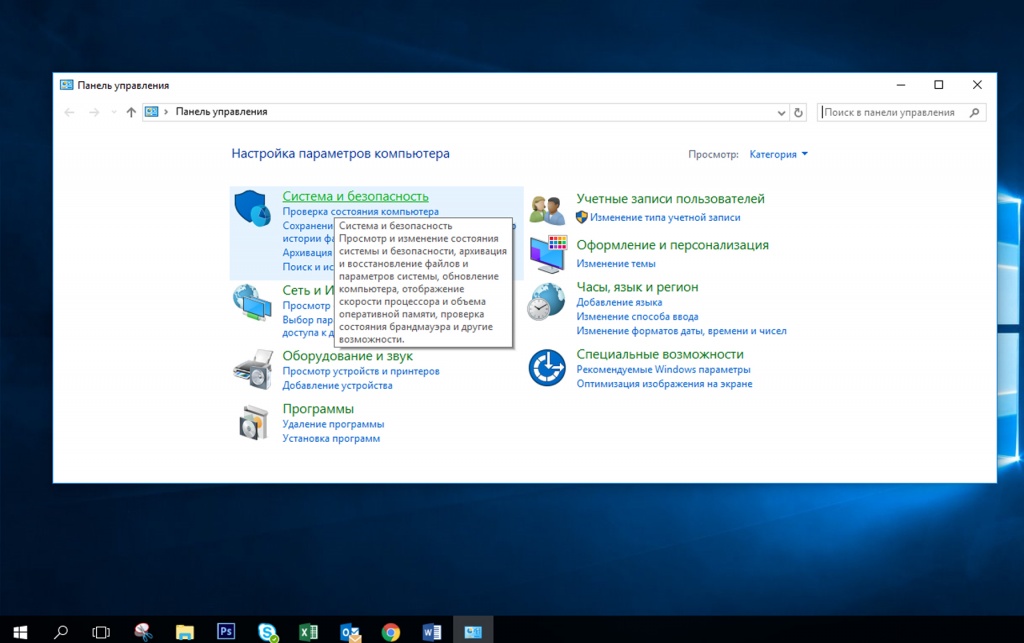Open Skype from the taskbar
The image size is (1024, 643).
(267, 631)
